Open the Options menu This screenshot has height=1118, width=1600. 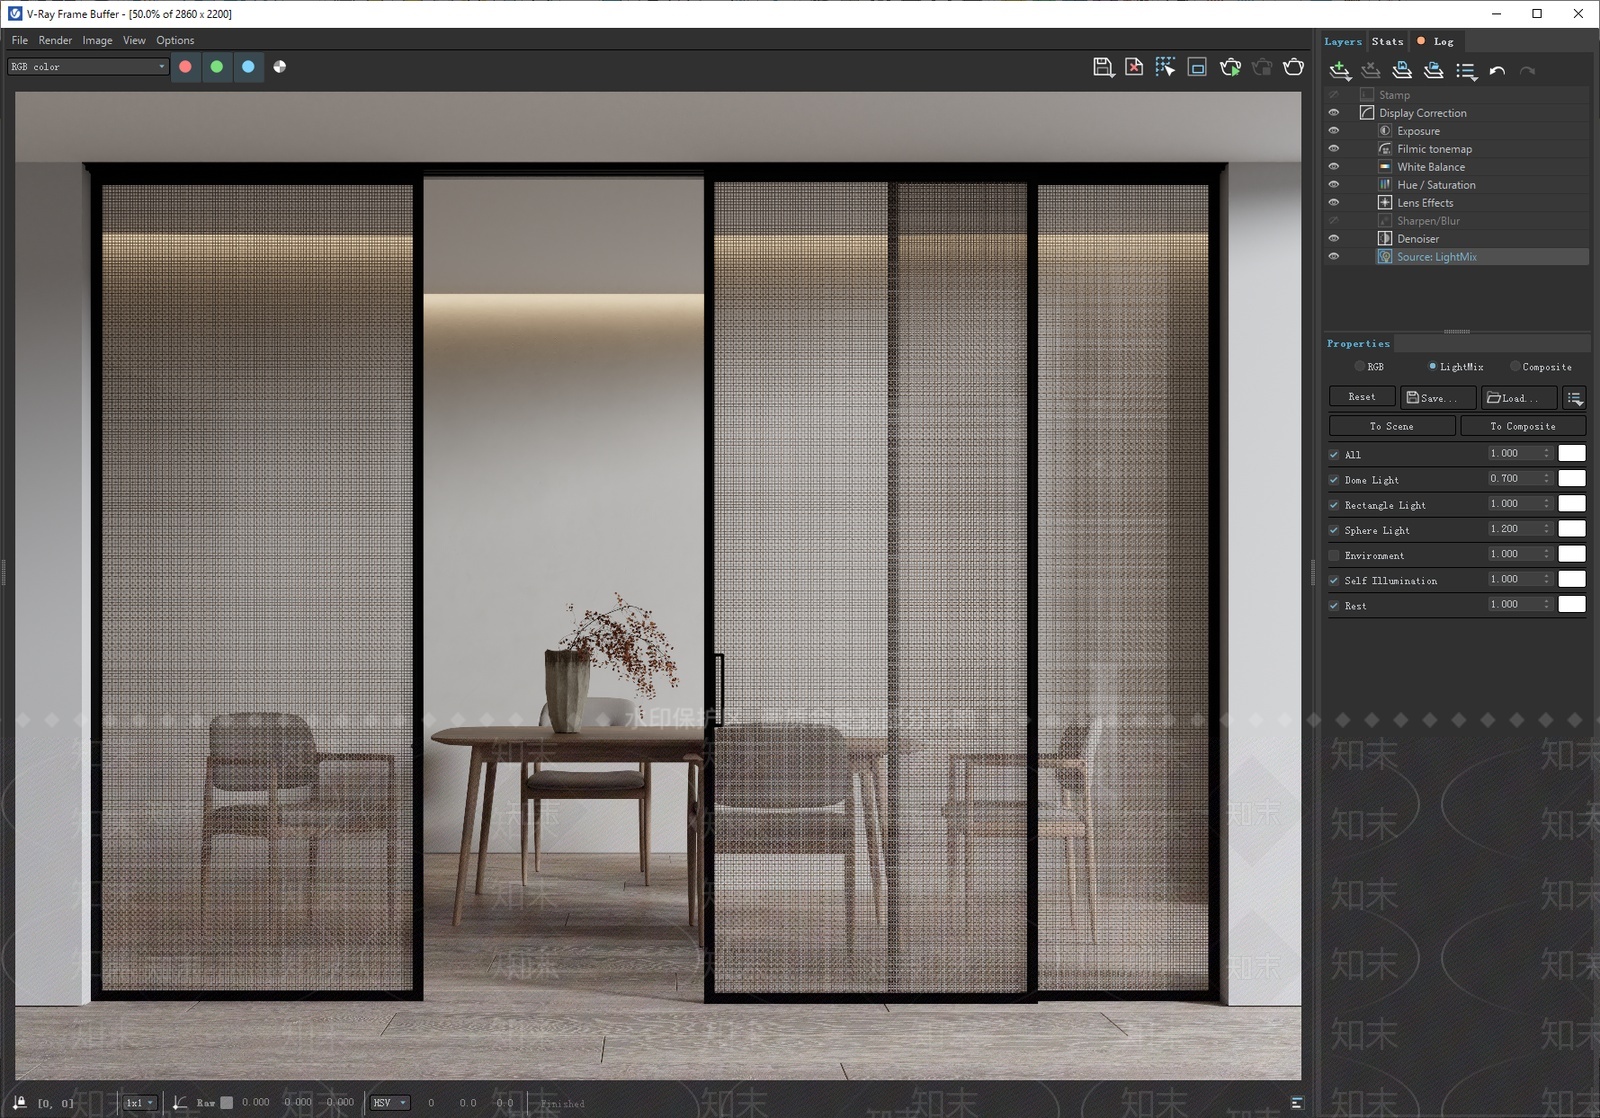(x=175, y=40)
